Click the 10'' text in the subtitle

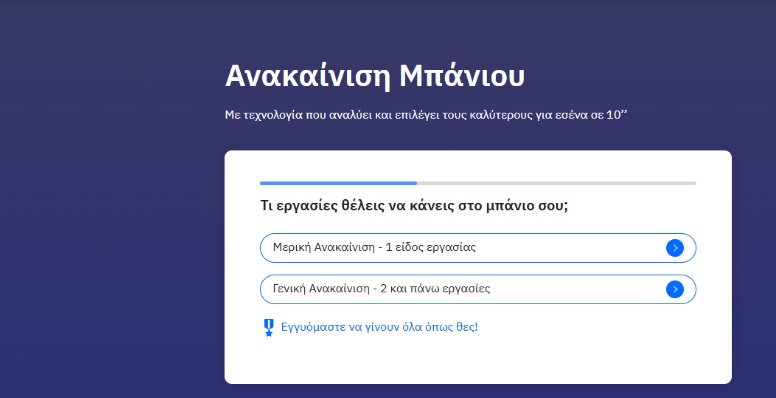coord(617,115)
